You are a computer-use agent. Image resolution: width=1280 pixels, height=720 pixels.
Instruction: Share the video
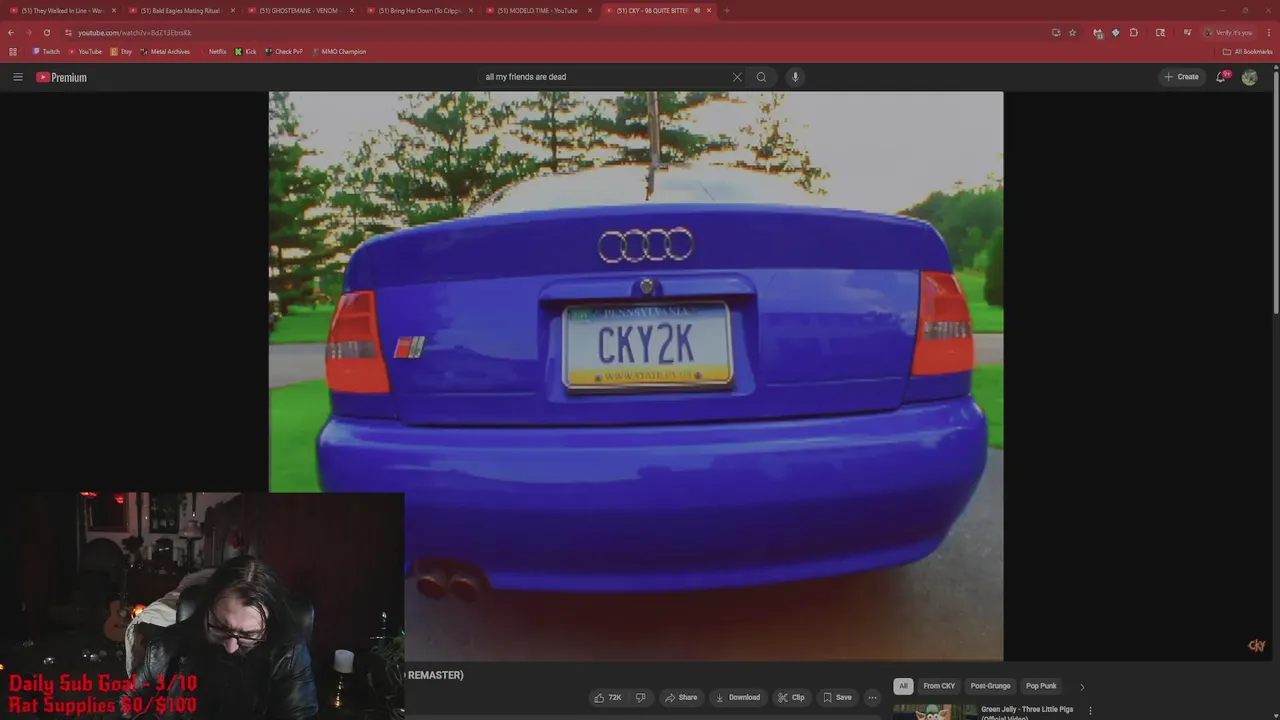pyautogui.click(x=681, y=697)
